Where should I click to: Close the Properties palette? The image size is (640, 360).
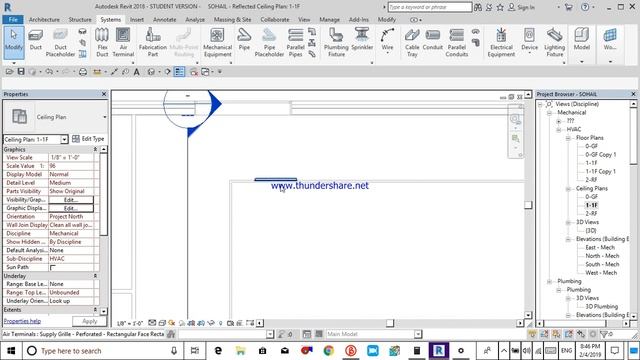point(104,94)
